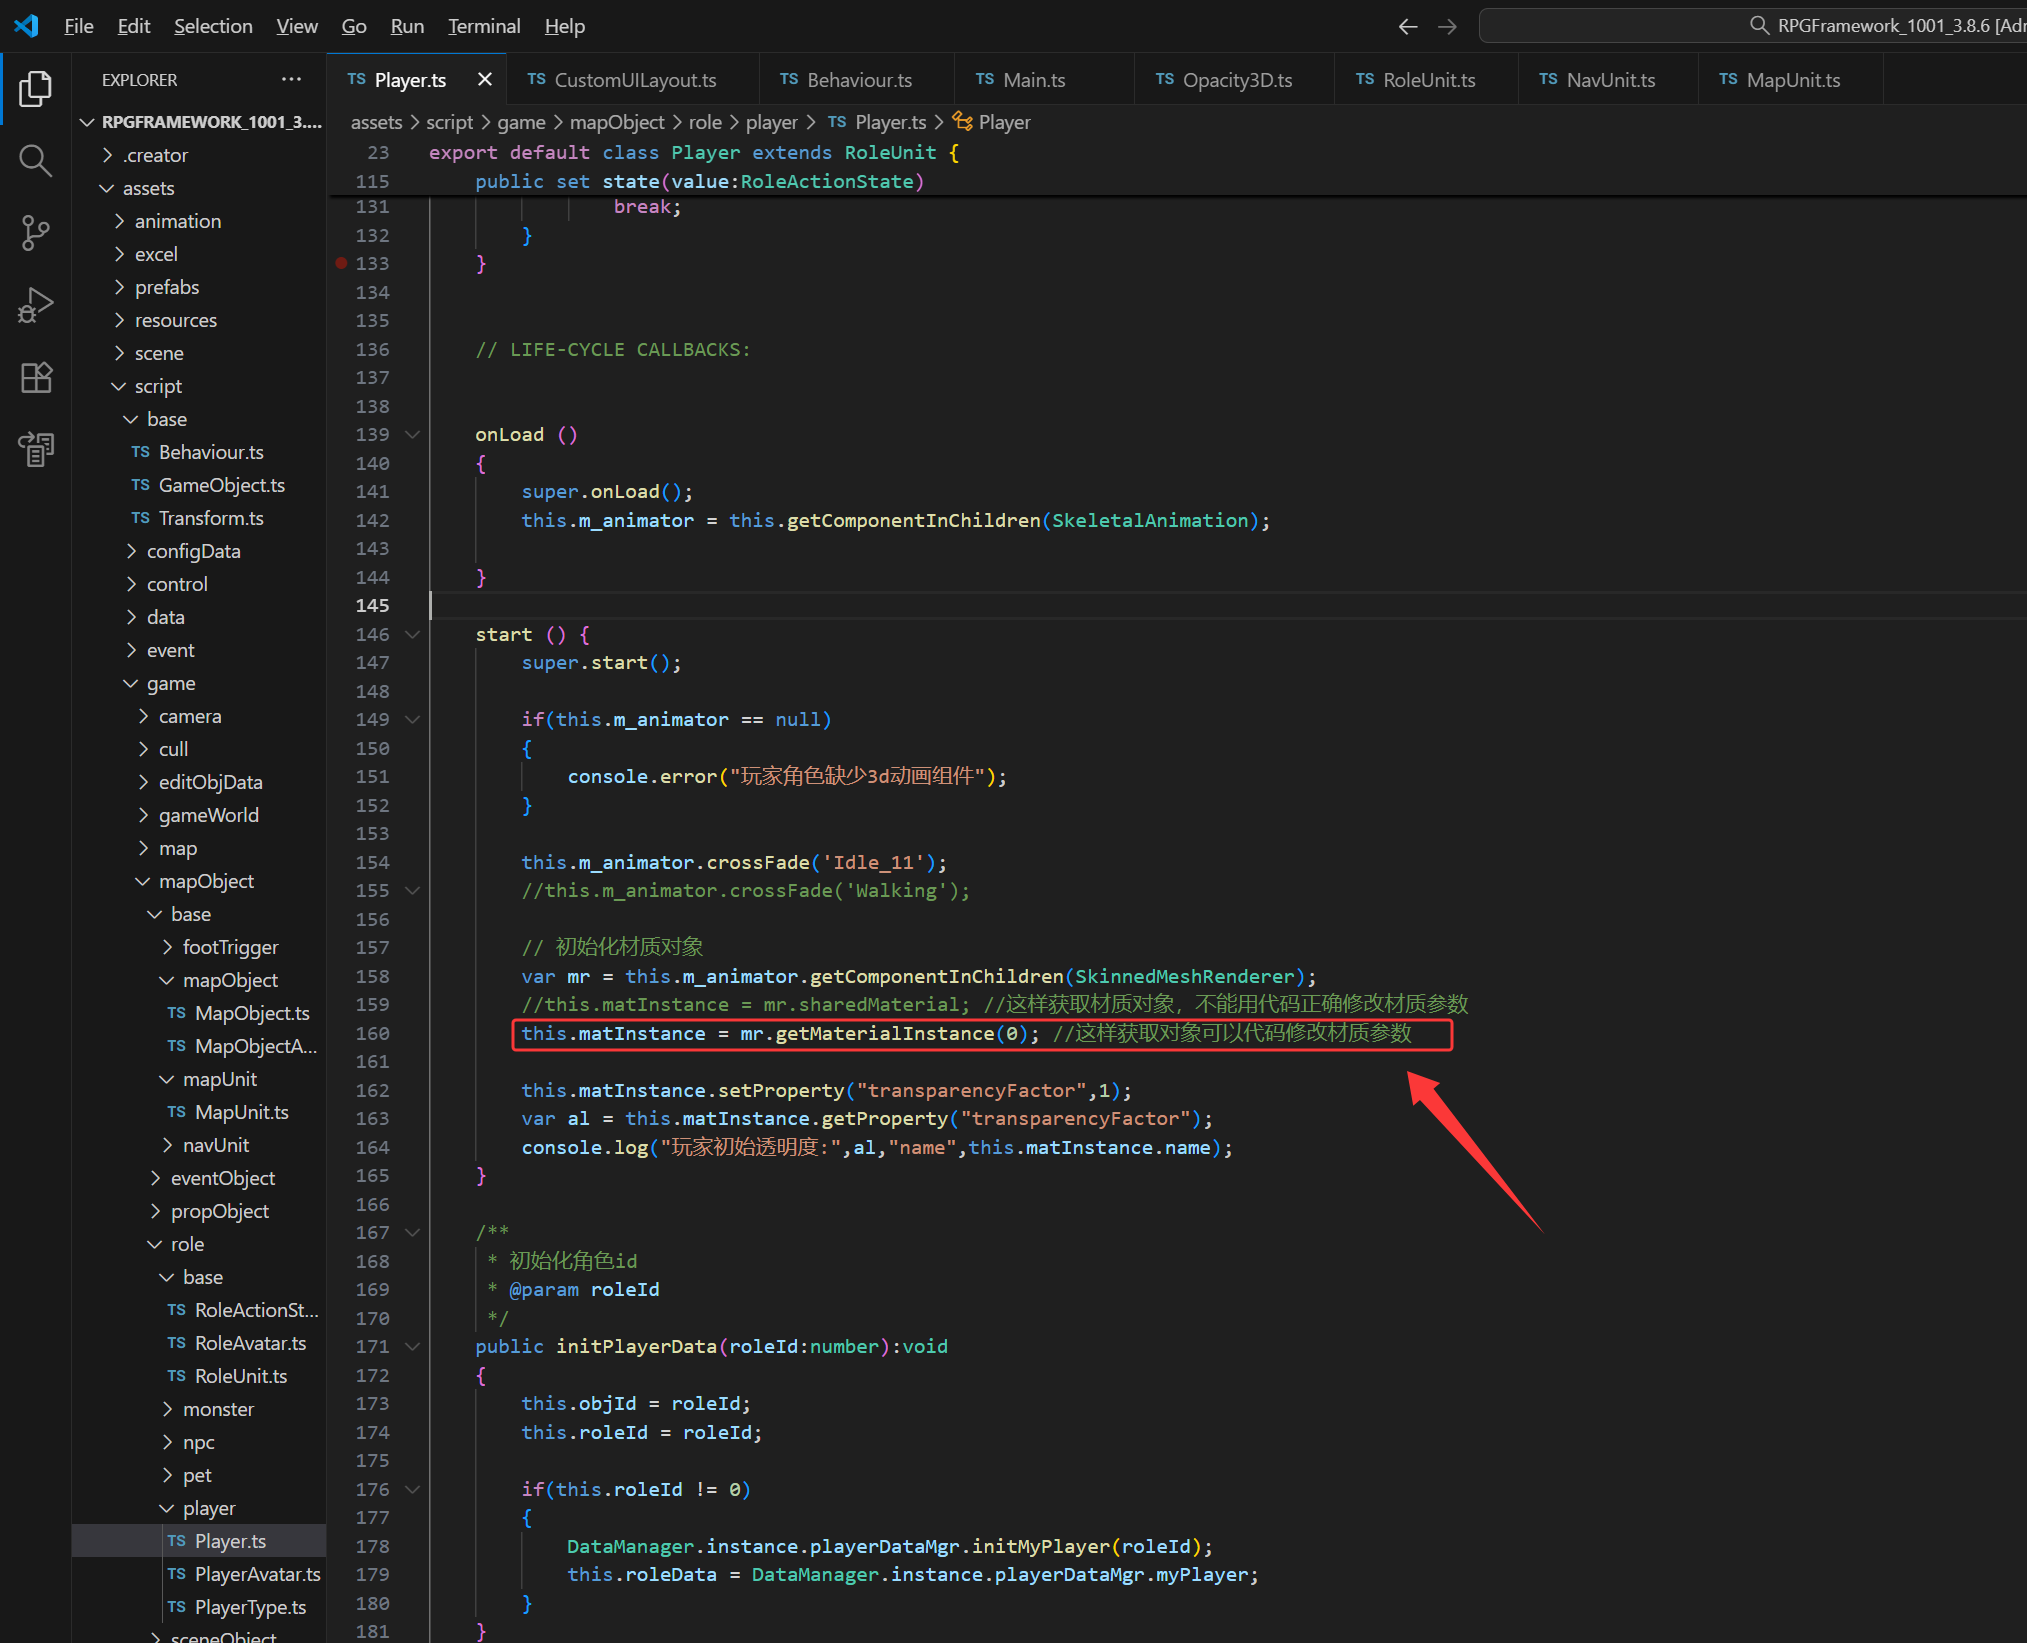Image resolution: width=2027 pixels, height=1643 pixels.
Task: Fold the start function at line 146
Action: (x=412, y=634)
